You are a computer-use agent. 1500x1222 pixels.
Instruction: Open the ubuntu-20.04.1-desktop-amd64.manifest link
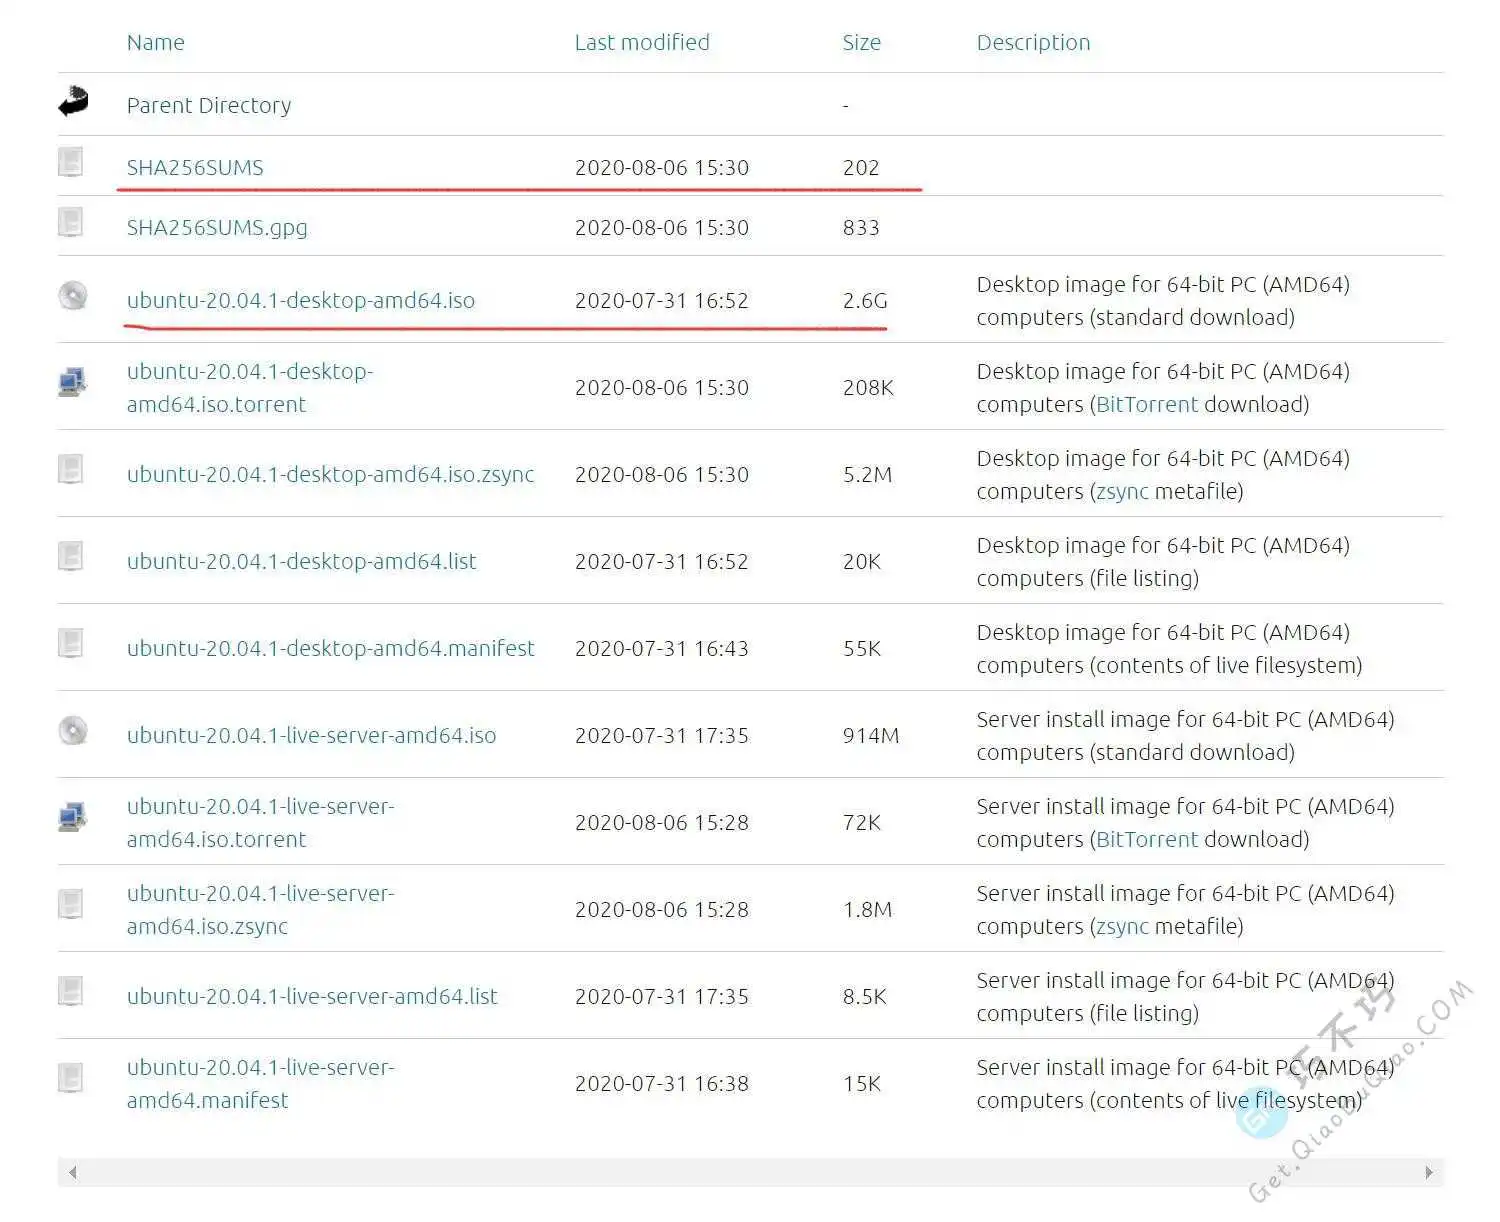tap(331, 648)
